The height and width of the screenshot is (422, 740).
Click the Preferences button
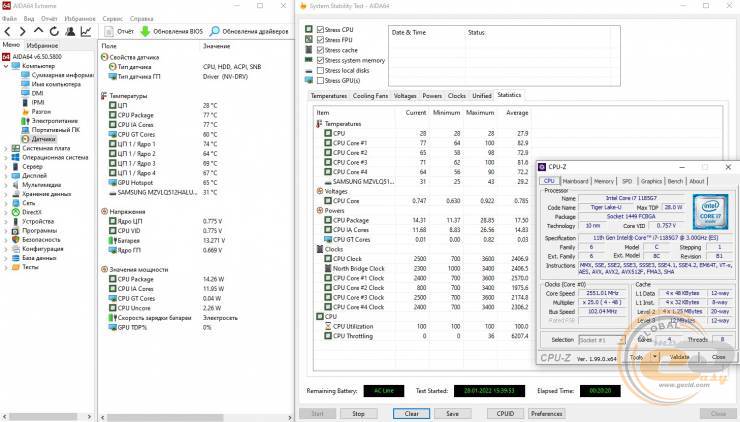click(x=546, y=414)
